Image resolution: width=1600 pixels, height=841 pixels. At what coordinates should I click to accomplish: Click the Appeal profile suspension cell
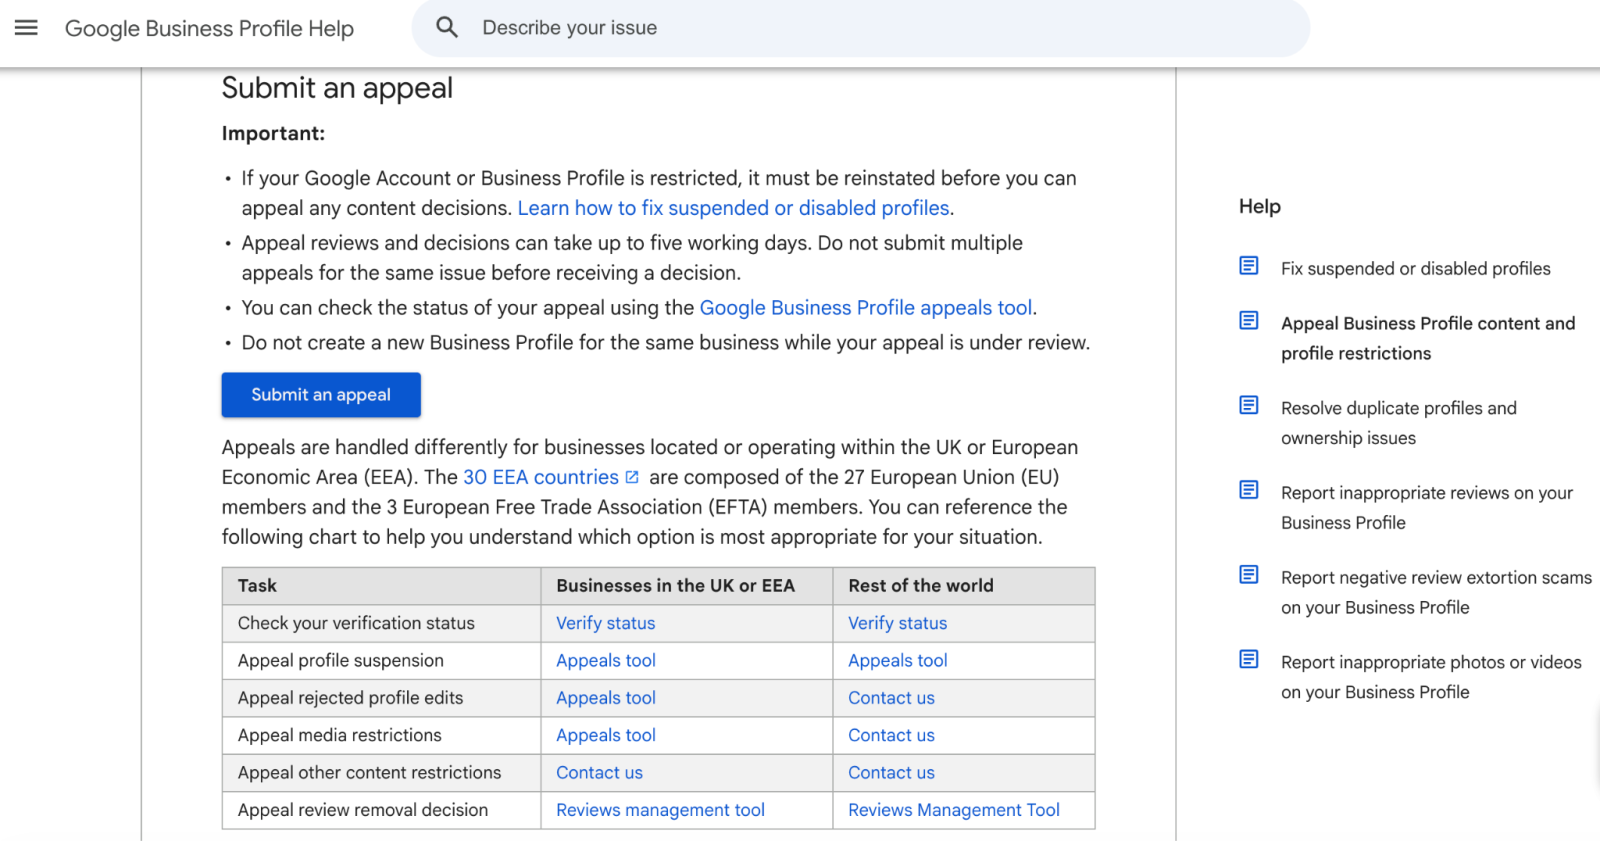(x=381, y=660)
